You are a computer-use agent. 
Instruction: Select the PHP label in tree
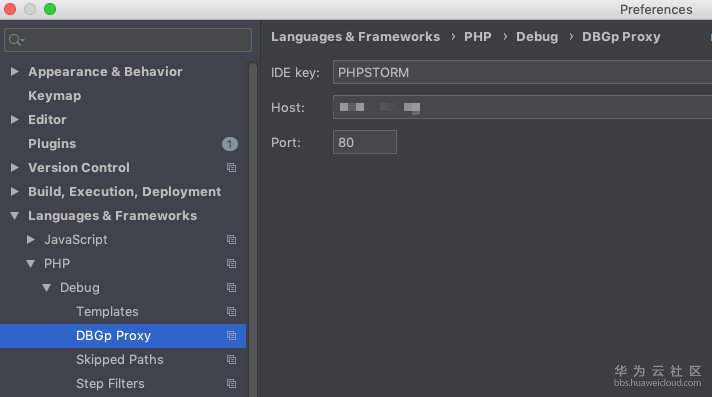click(57, 263)
